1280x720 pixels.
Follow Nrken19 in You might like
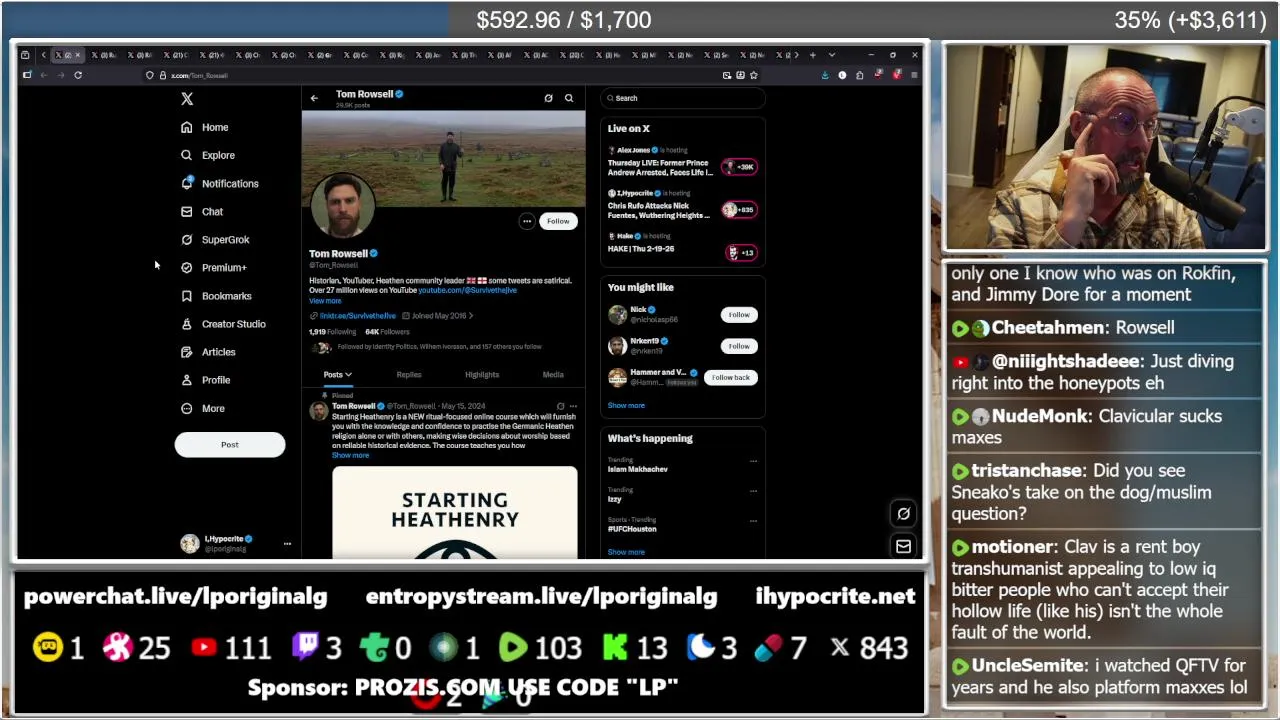point(739,346)
